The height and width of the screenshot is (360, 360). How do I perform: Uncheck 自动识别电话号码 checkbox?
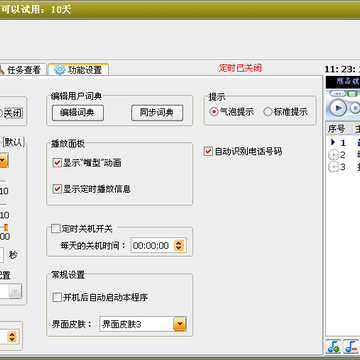[208, 152]
